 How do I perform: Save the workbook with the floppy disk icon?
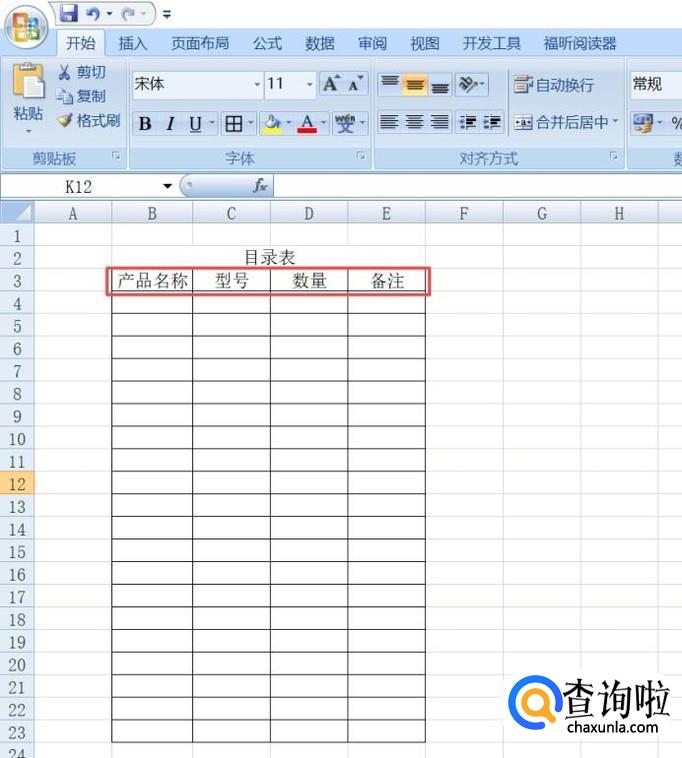click(x=69, y=13)
